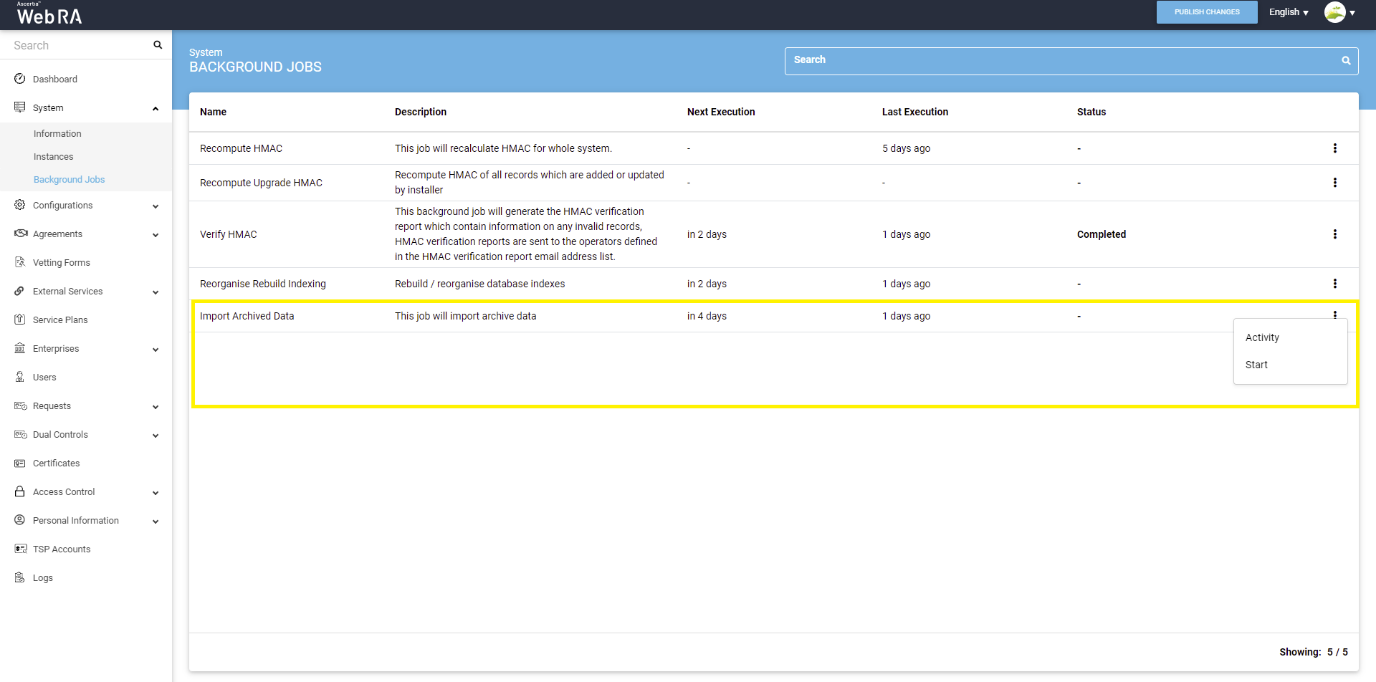Click the sidebar search magnifier icon
Image resolution: width=1376 pixels, height=682 pixels.
tap(157, 45)
